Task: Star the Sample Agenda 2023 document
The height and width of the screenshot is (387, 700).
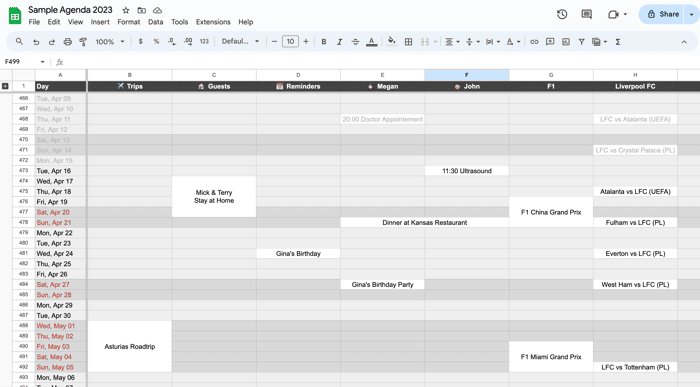Action: [x=126, y=10]
